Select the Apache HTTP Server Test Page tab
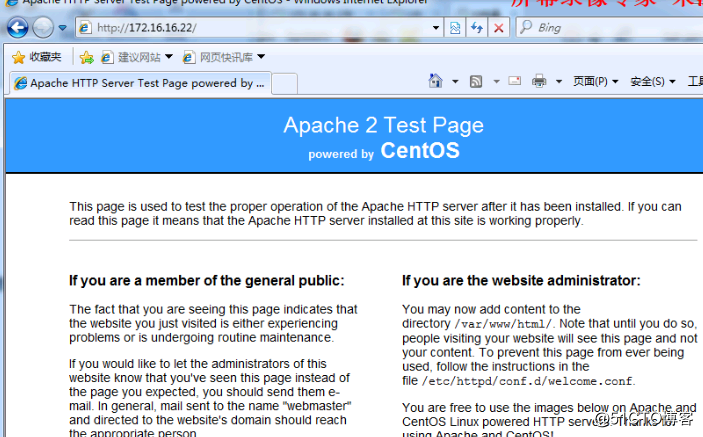Screen dimensions: 703x437 tap(140, 83)
